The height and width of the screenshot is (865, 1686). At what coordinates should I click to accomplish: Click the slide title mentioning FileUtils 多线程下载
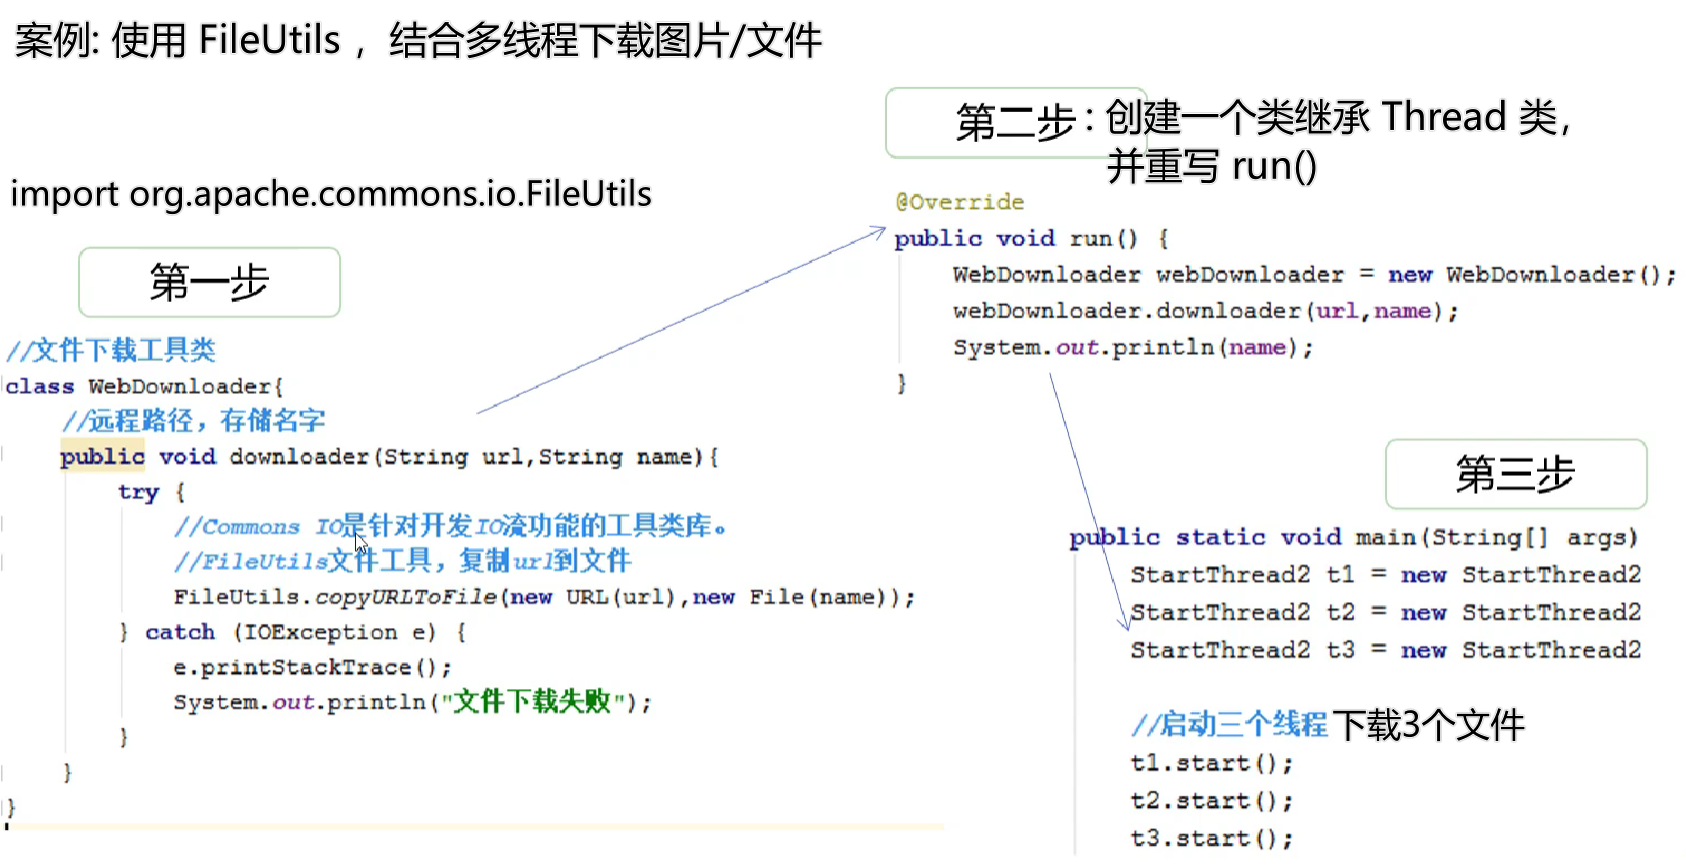coord(418,41)
